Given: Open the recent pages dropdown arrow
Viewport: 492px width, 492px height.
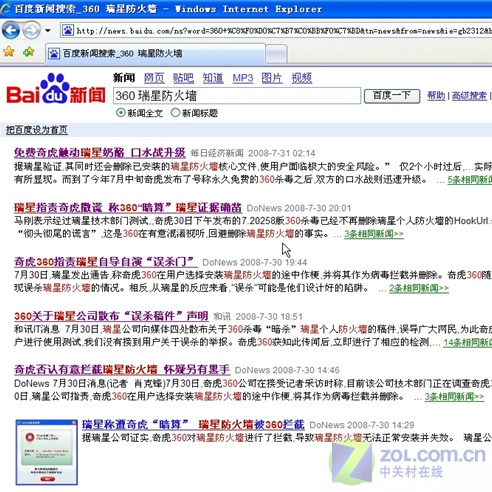Looking at the screenshot, I should [x=48, y=31].
